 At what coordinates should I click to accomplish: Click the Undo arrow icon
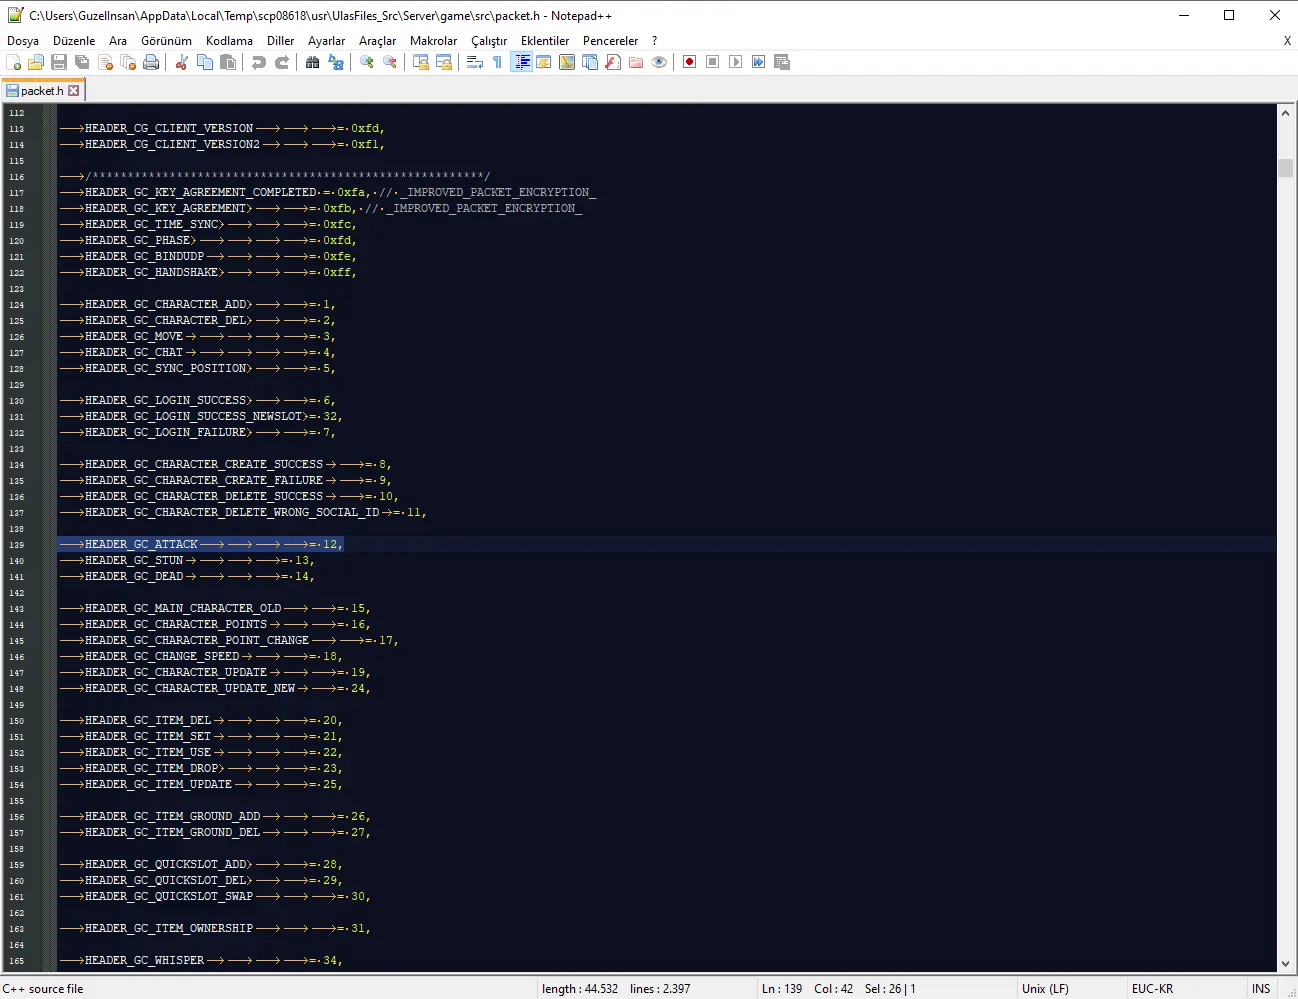259,62
